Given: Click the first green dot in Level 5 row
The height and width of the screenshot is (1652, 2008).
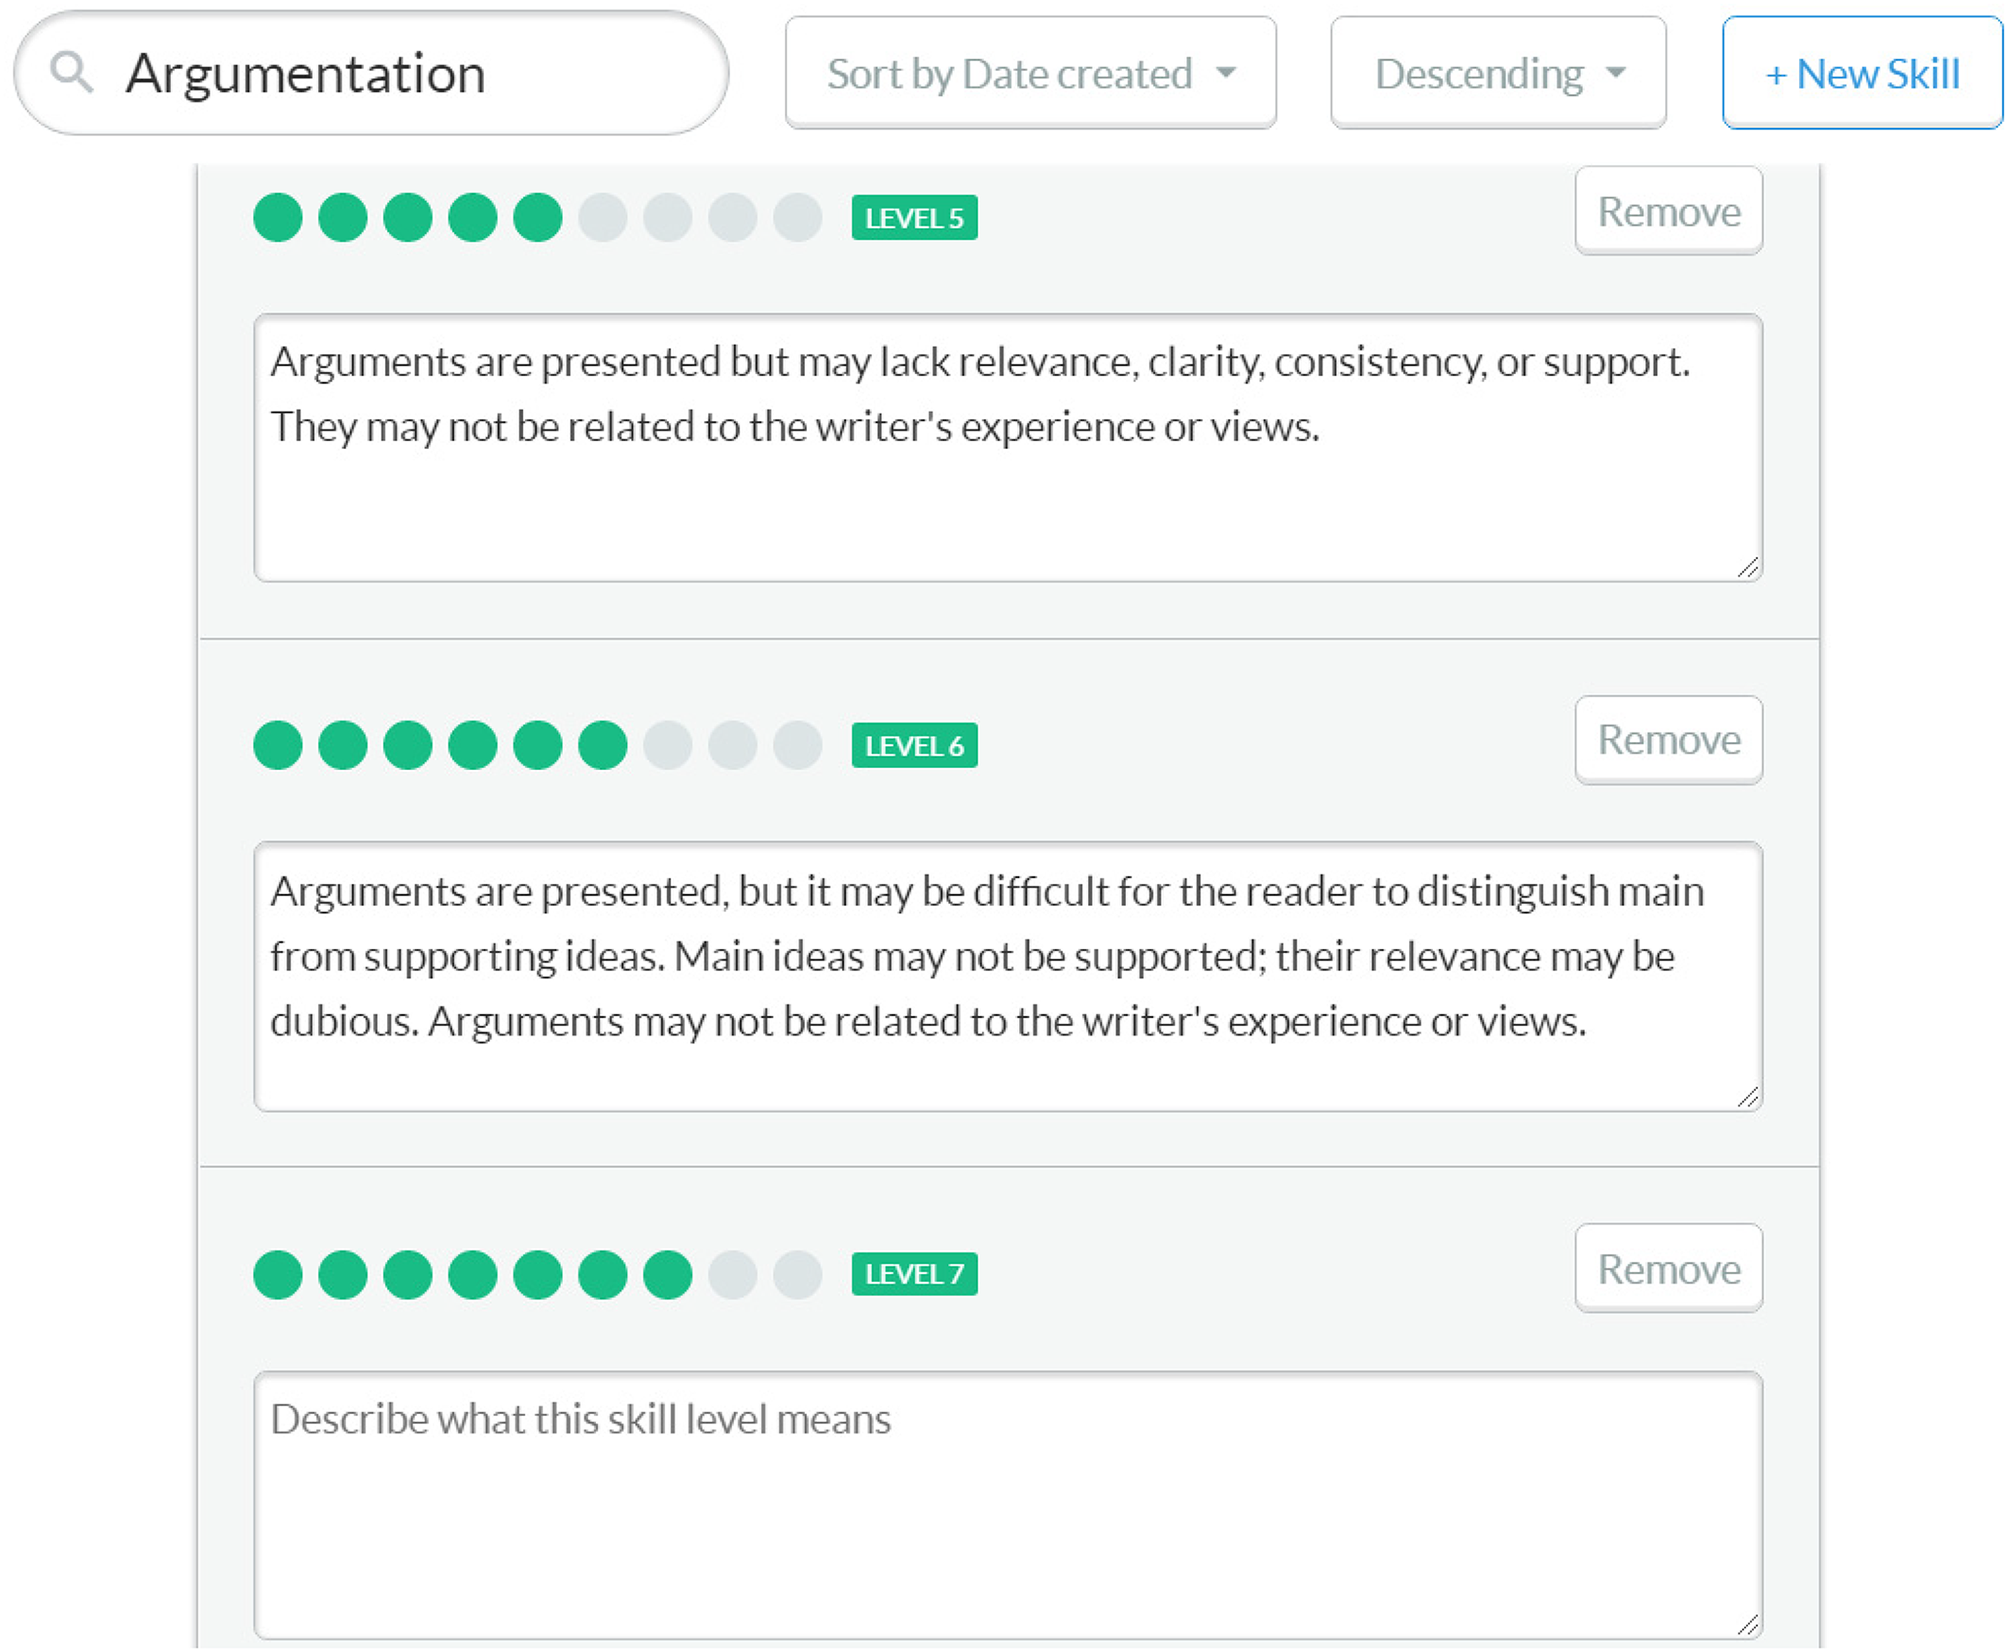Looking at the screenshot, I should [278, 218].
